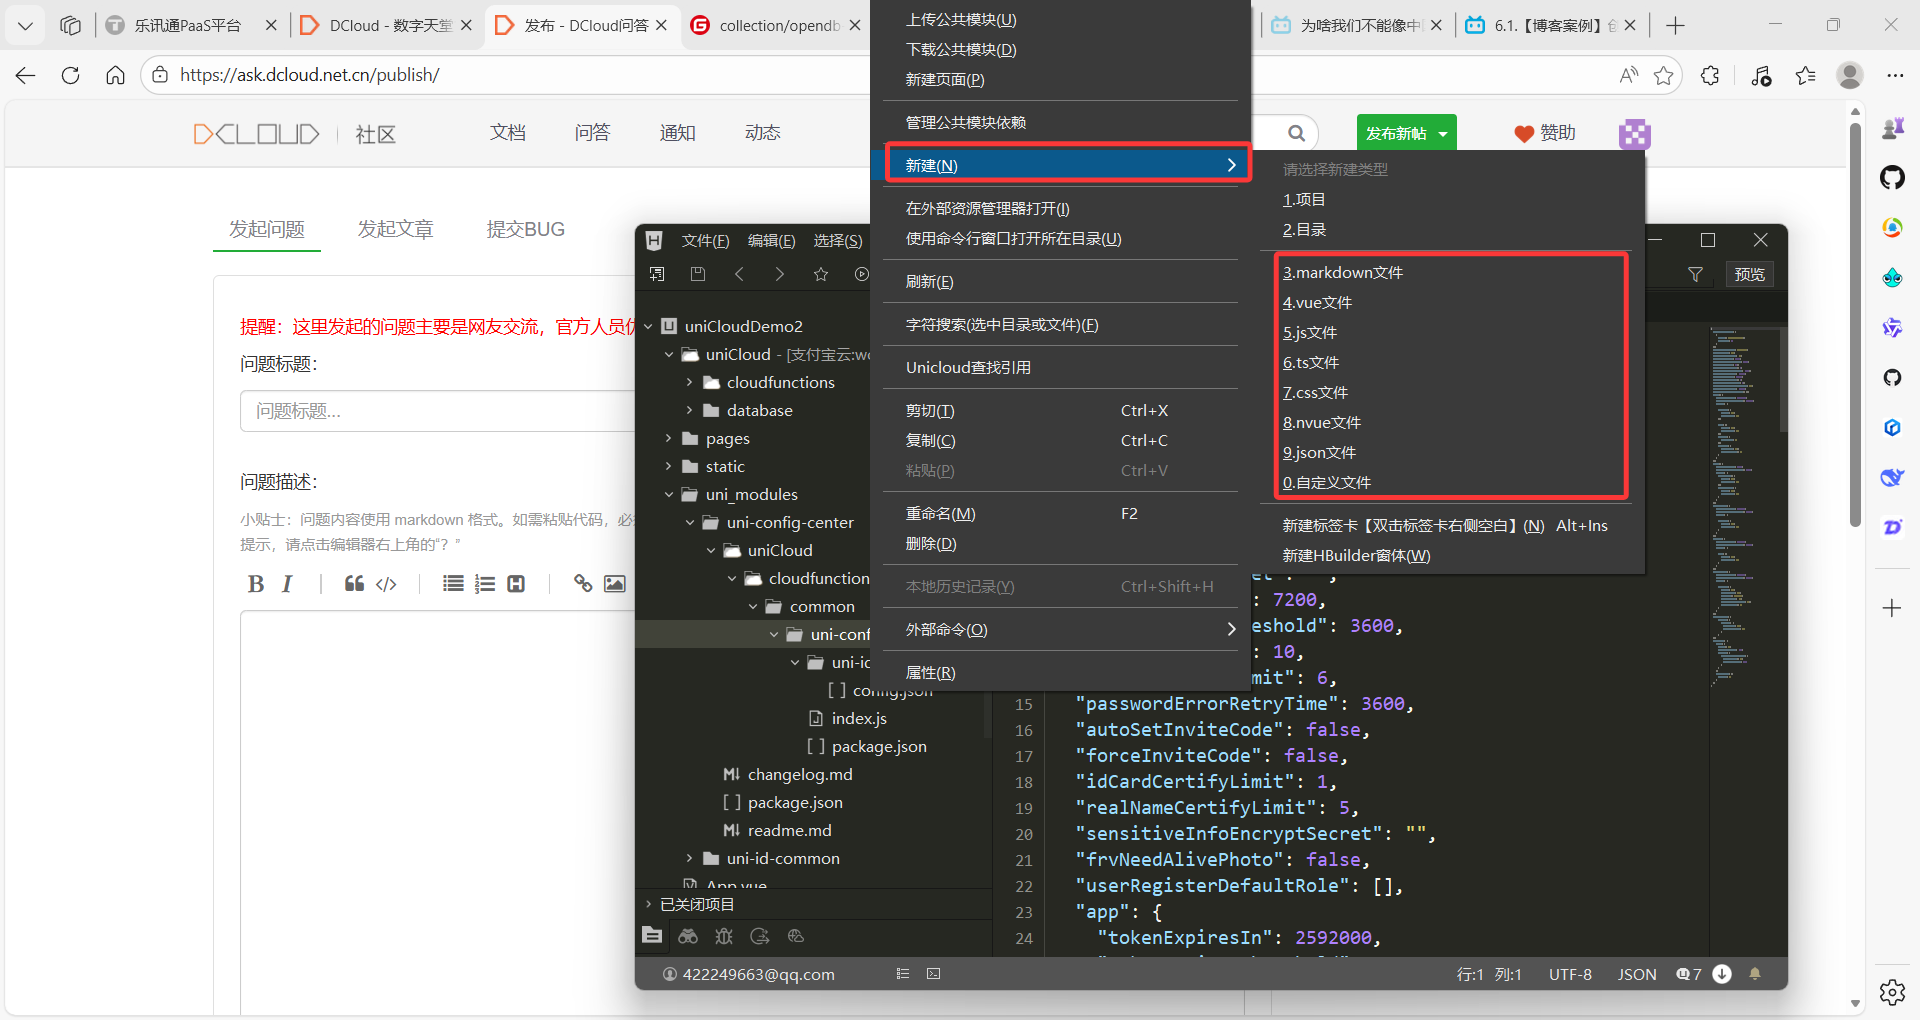Toggle blockquote formatting in the editor toolbar
1920x1020 pixels.
[354, 584]
